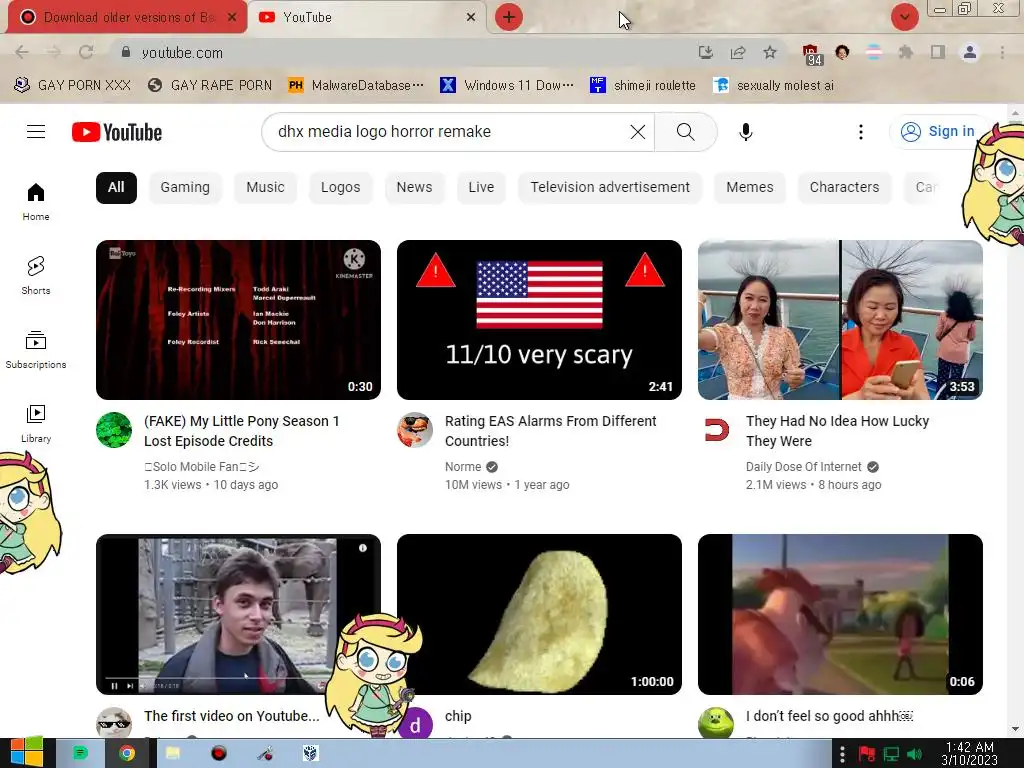
Task: Open the I don't feel so good thumbnail
Action: [840, 615]
